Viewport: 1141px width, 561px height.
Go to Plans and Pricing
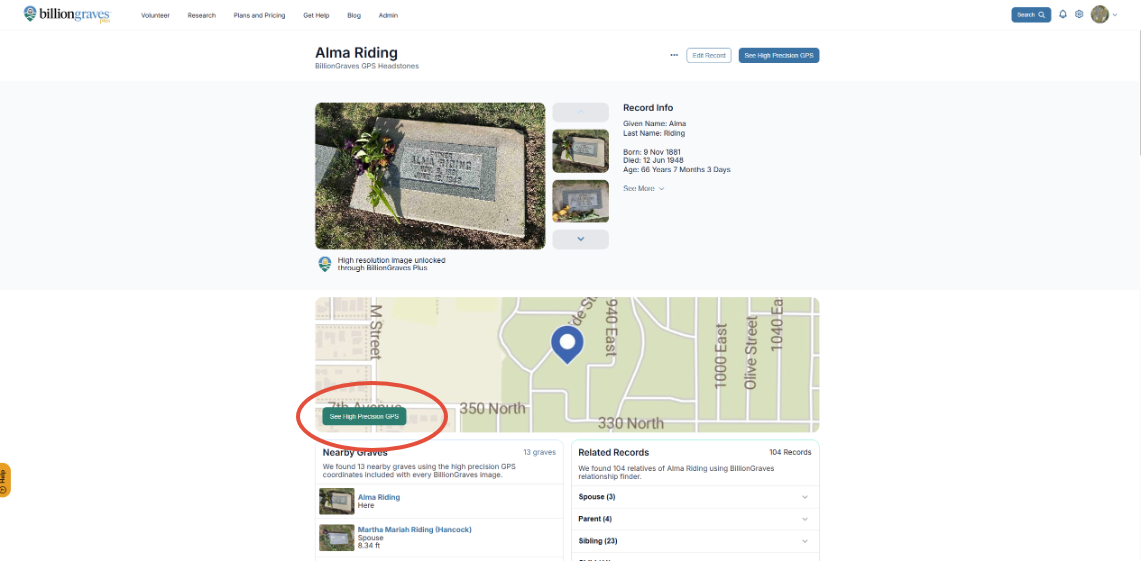[x=259, y=15]
